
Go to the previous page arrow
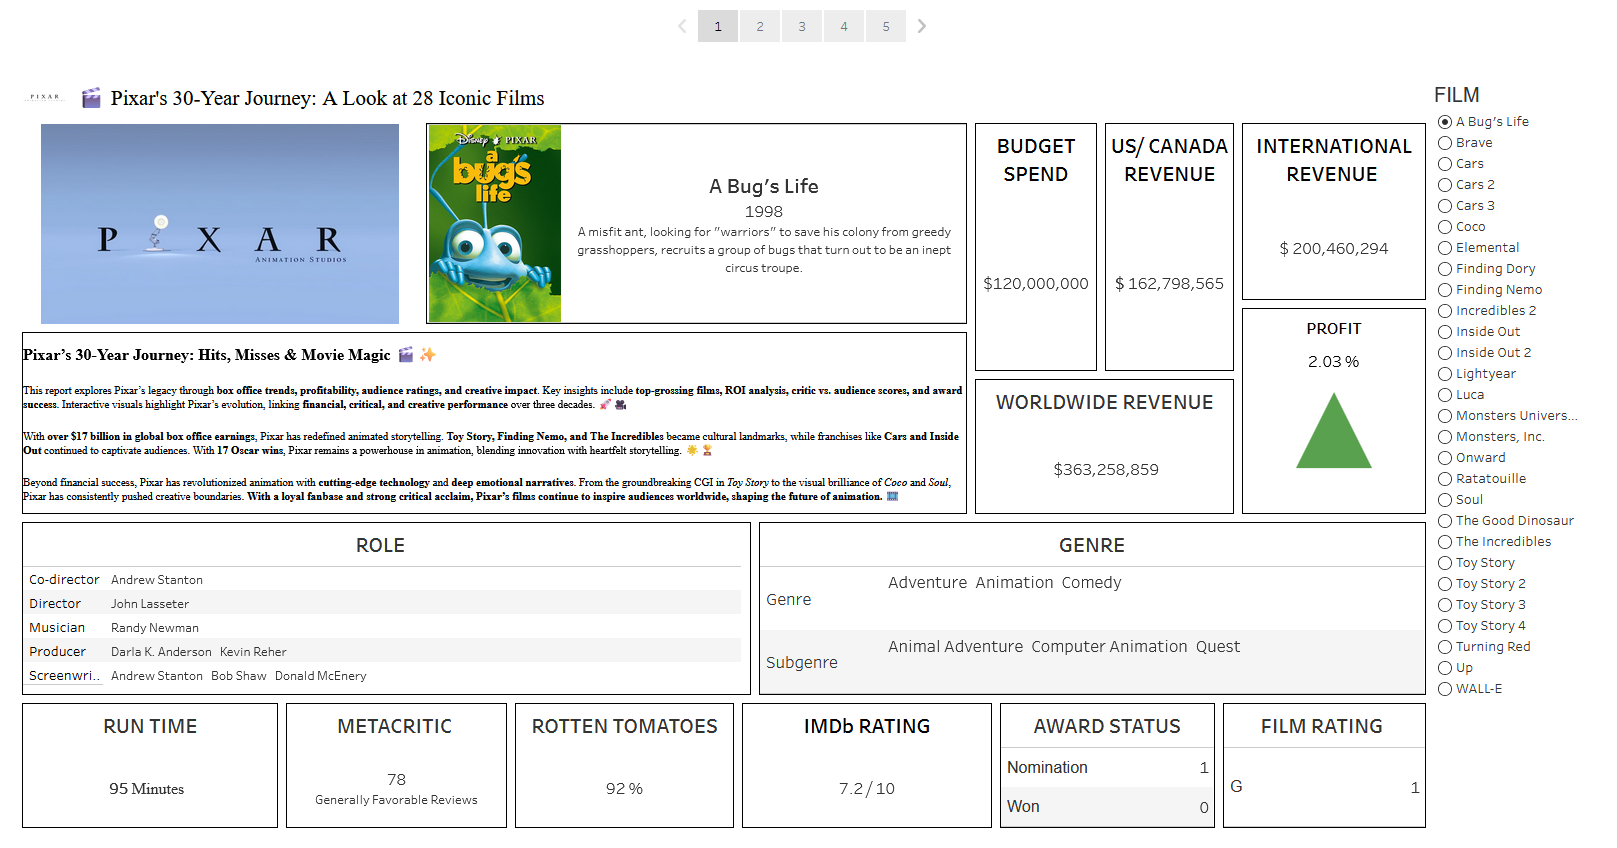click(682, 26)
